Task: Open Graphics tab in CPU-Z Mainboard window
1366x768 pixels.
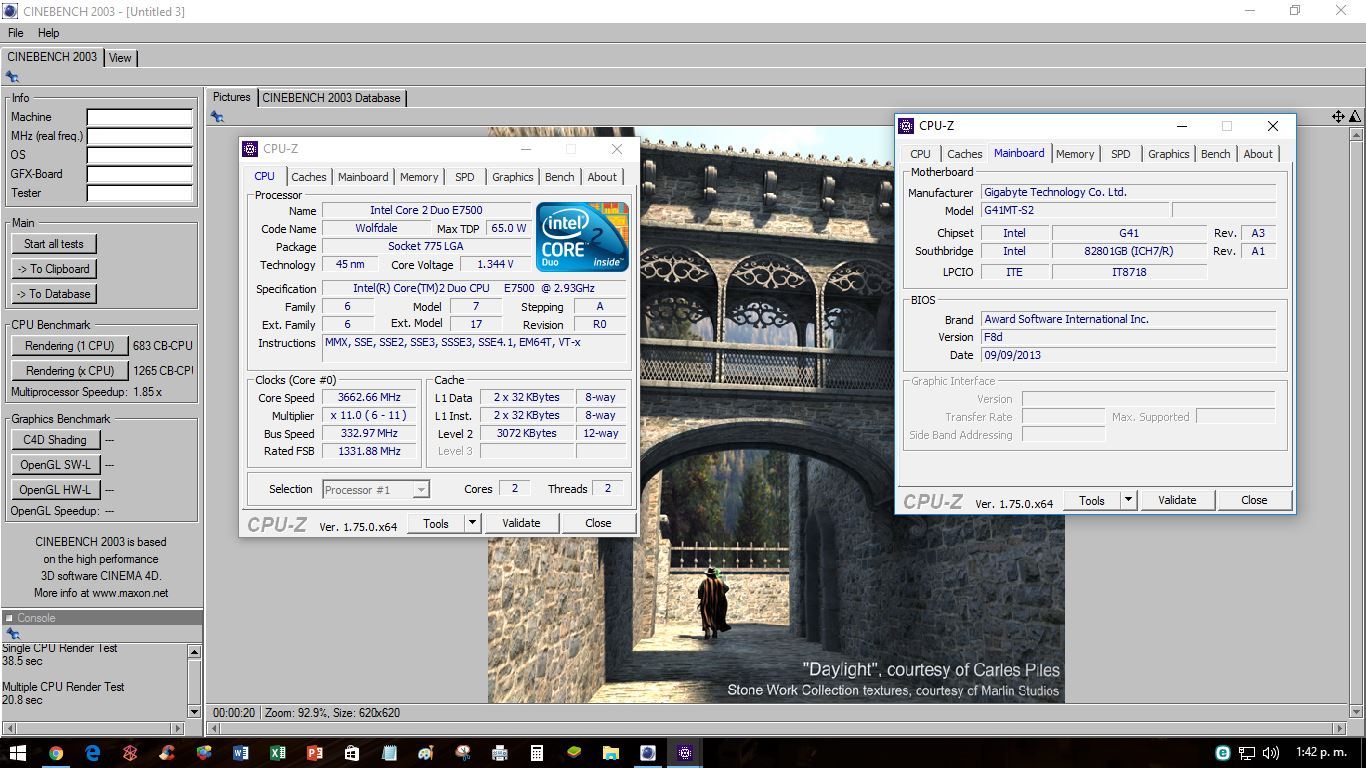Action: pos(1168,154)
